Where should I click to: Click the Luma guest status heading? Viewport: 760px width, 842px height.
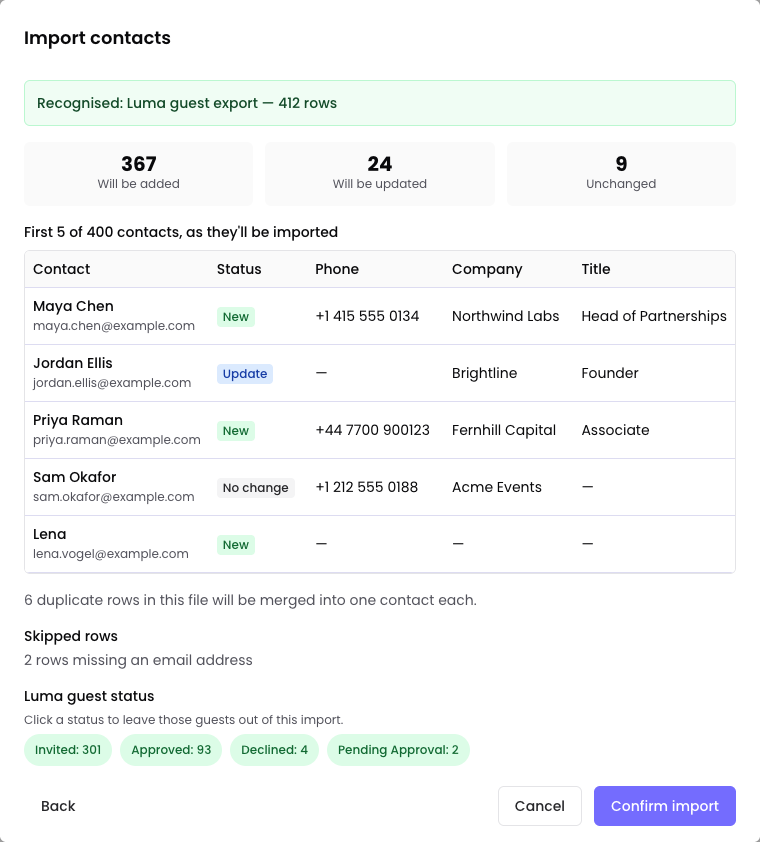(89, 696)
